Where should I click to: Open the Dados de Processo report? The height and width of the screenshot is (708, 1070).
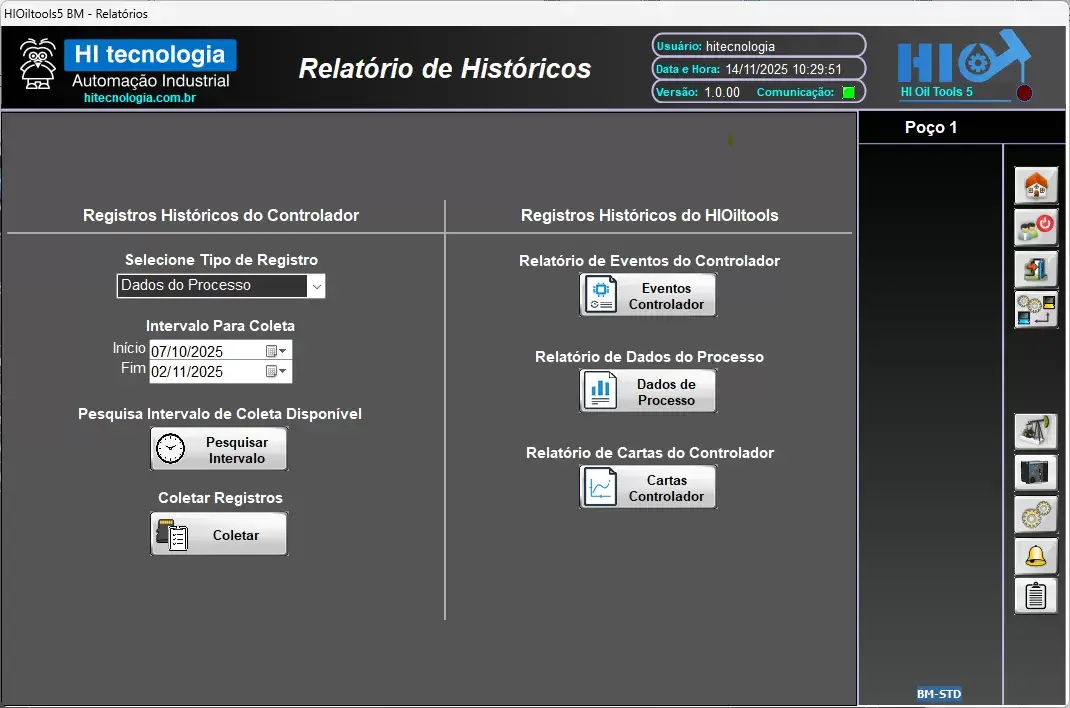(x=648, y=391)
